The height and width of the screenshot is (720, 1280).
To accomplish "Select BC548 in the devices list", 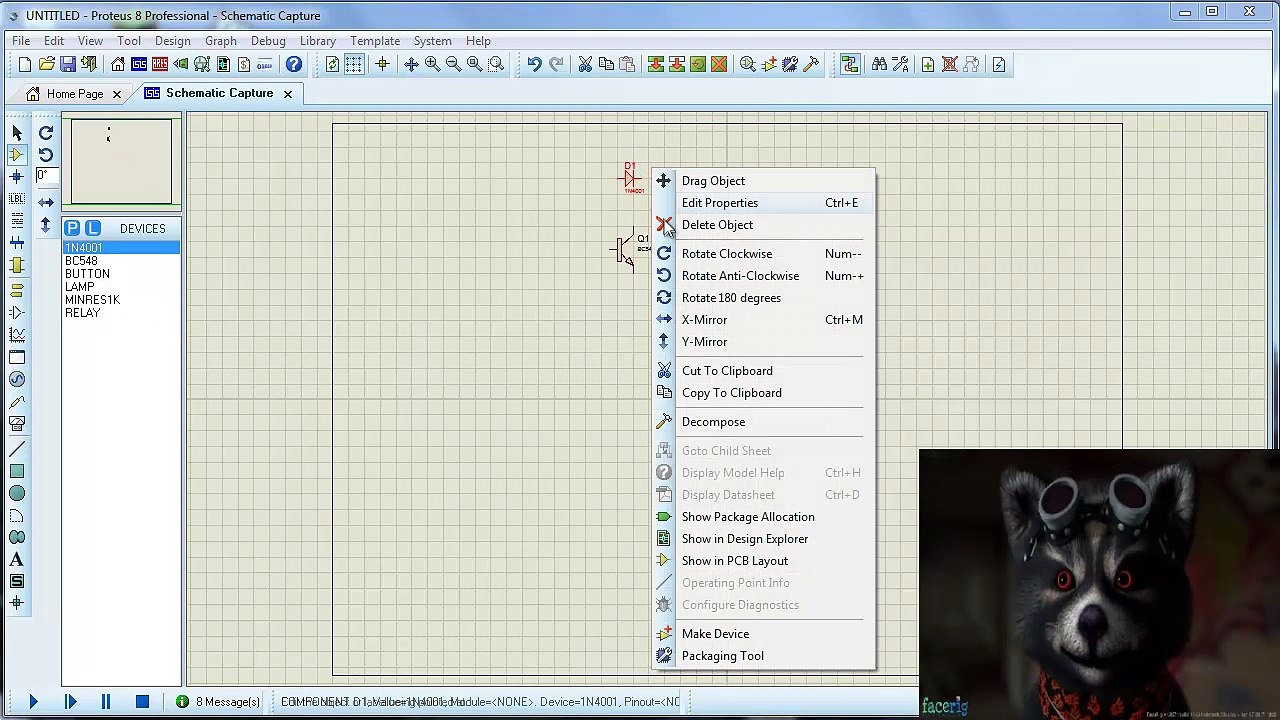I will (81, 261).
